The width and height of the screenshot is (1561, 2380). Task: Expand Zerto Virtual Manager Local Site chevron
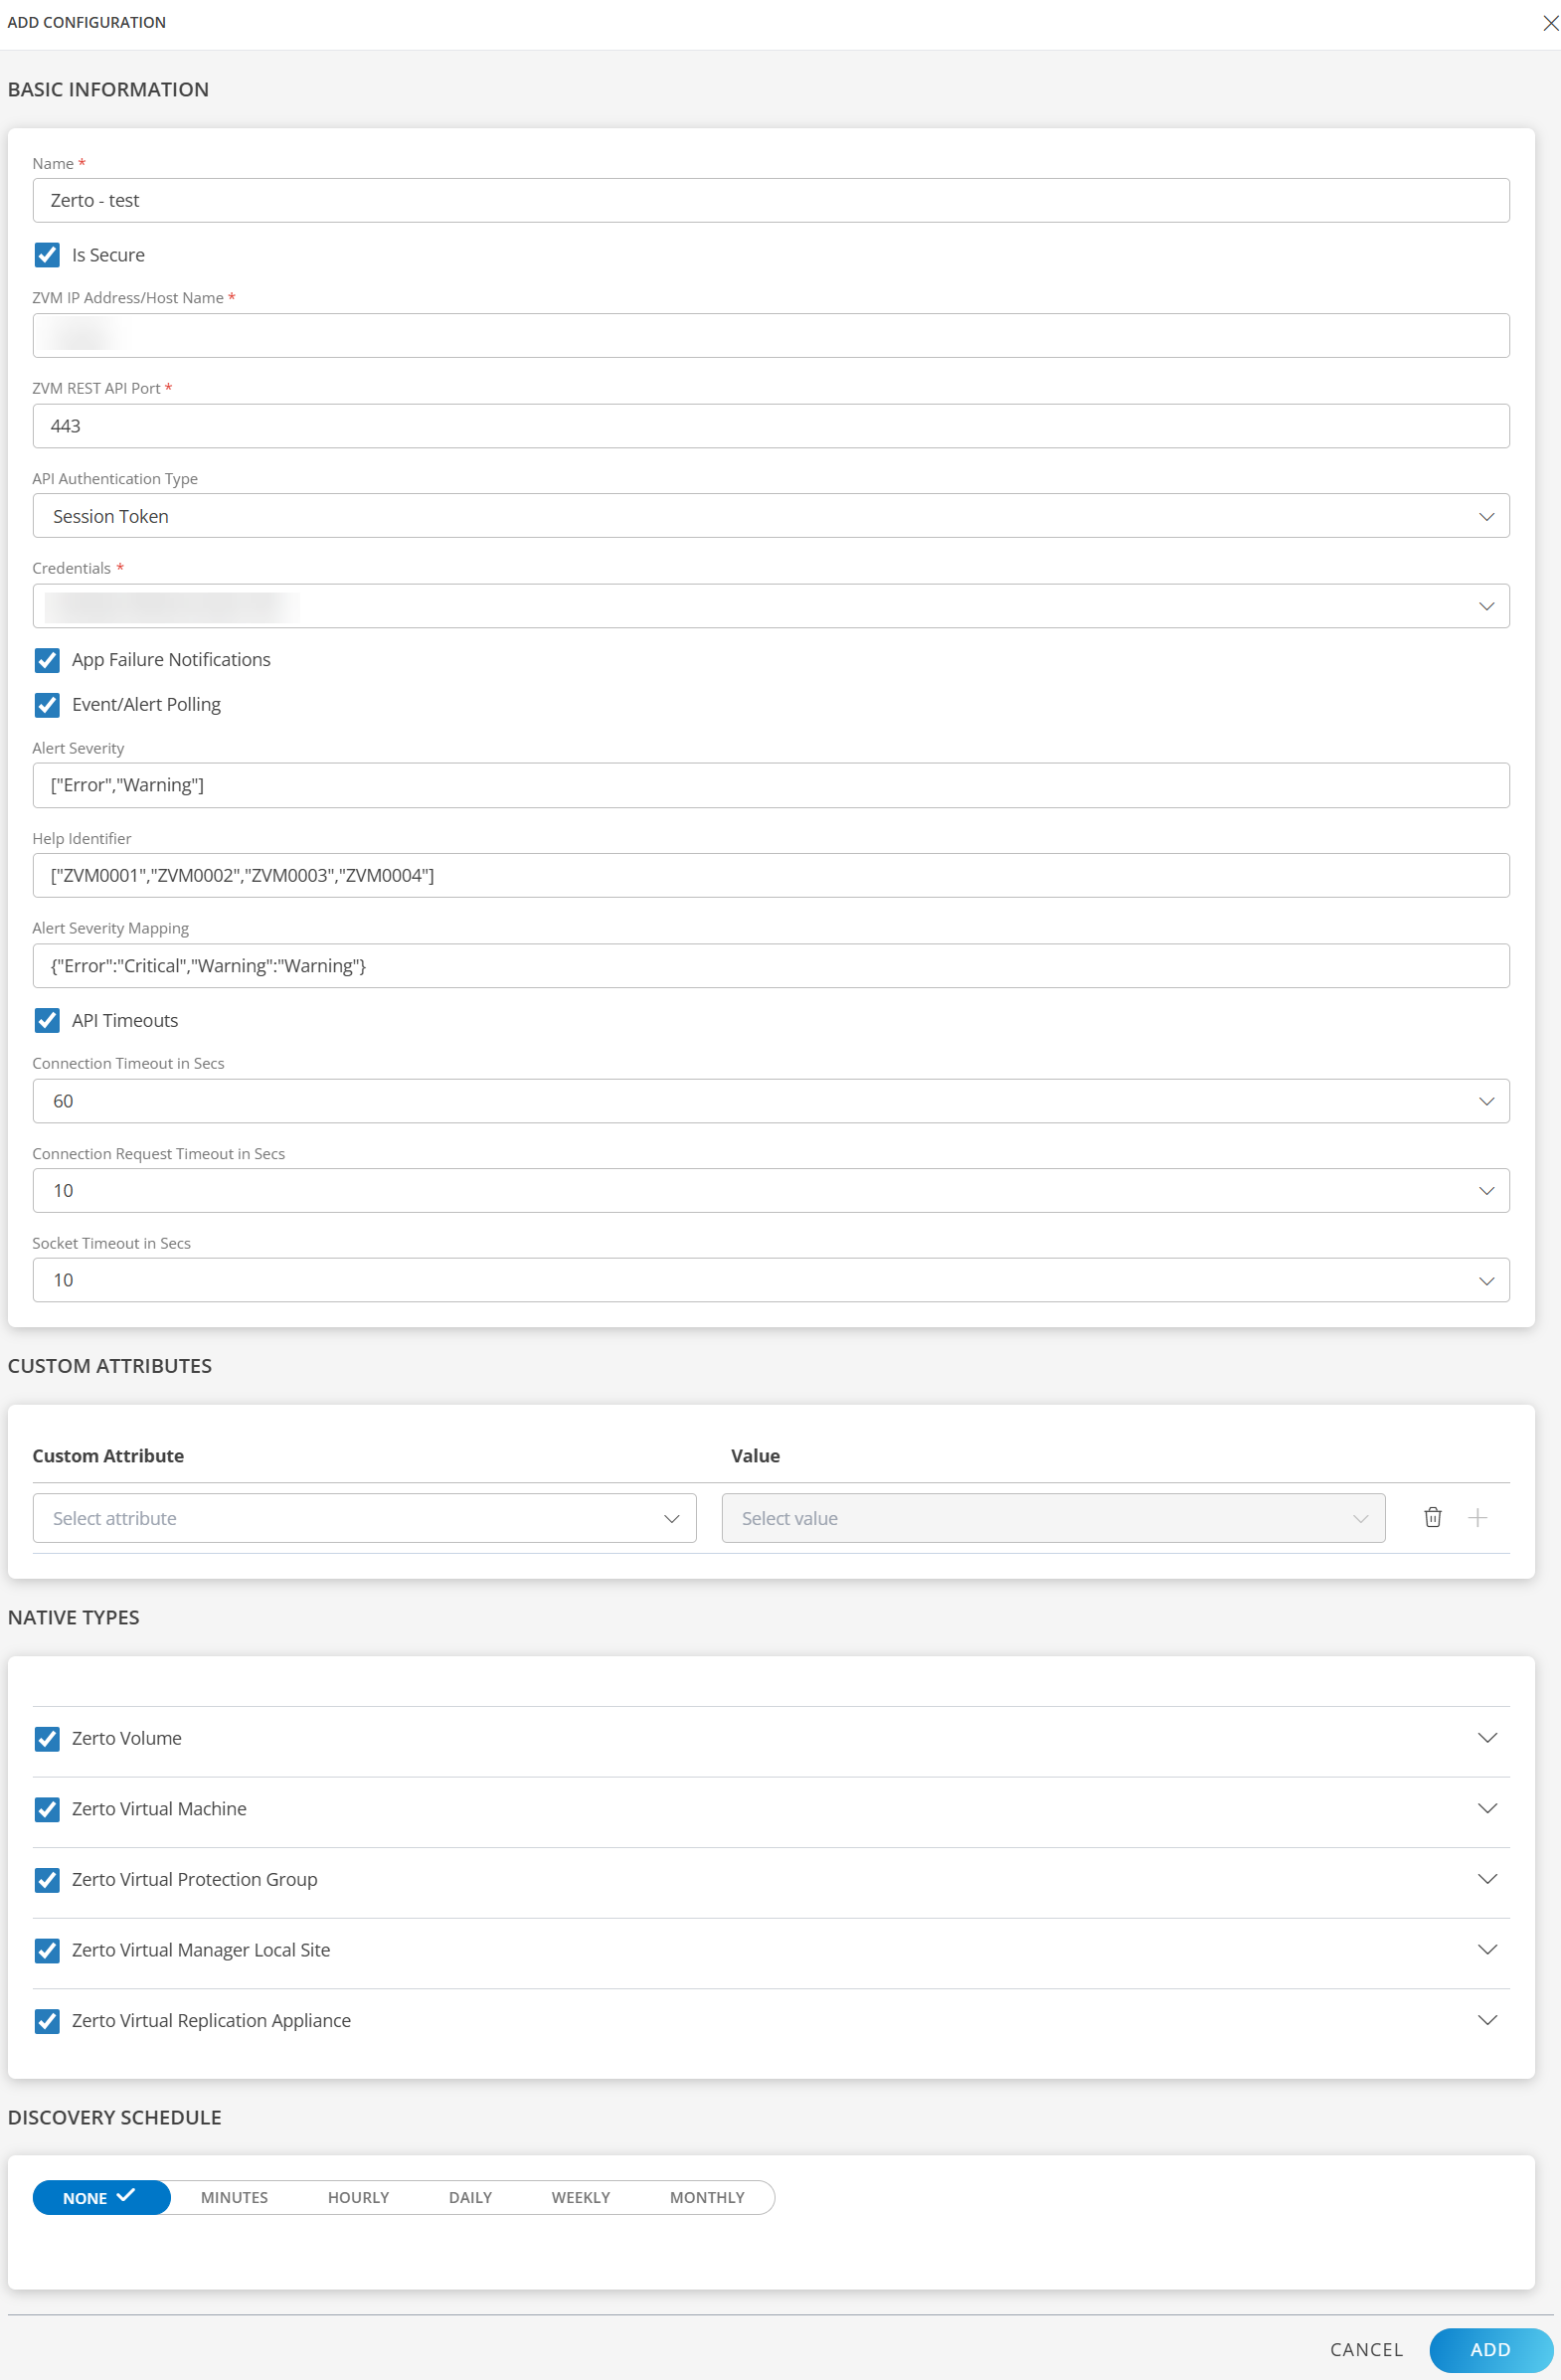tap(1486, 1949)
